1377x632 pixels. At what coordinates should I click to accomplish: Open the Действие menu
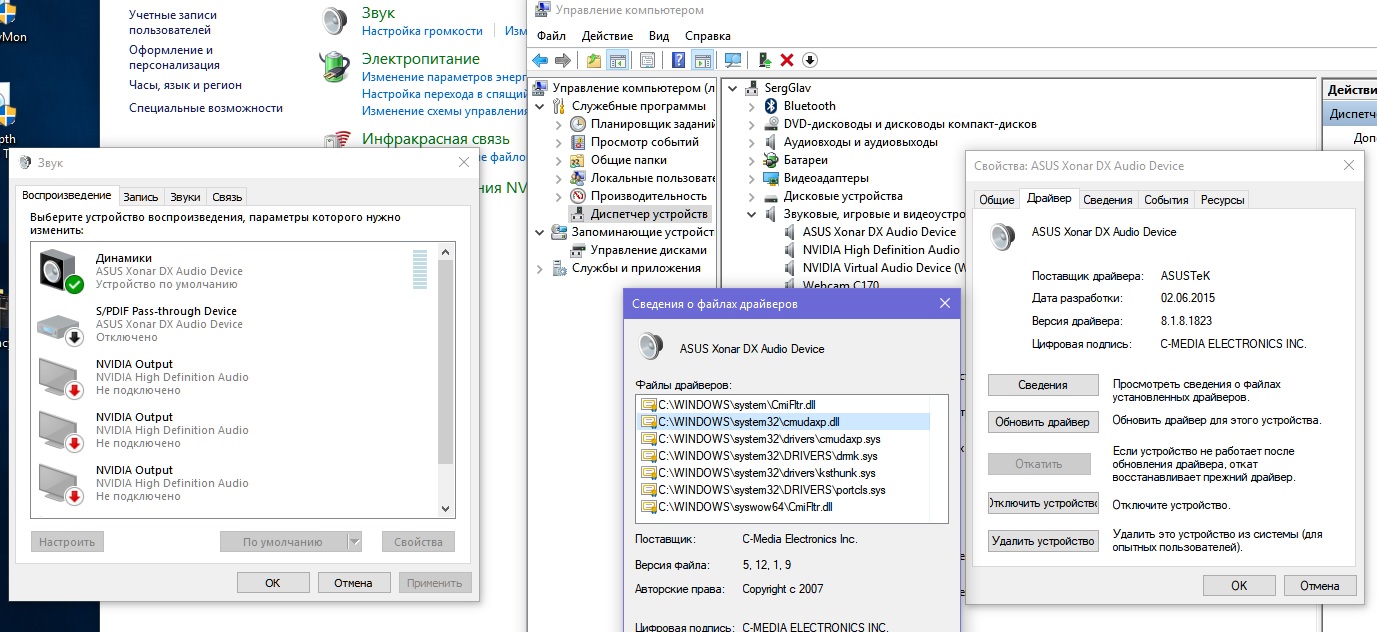(x=607, y=36)
